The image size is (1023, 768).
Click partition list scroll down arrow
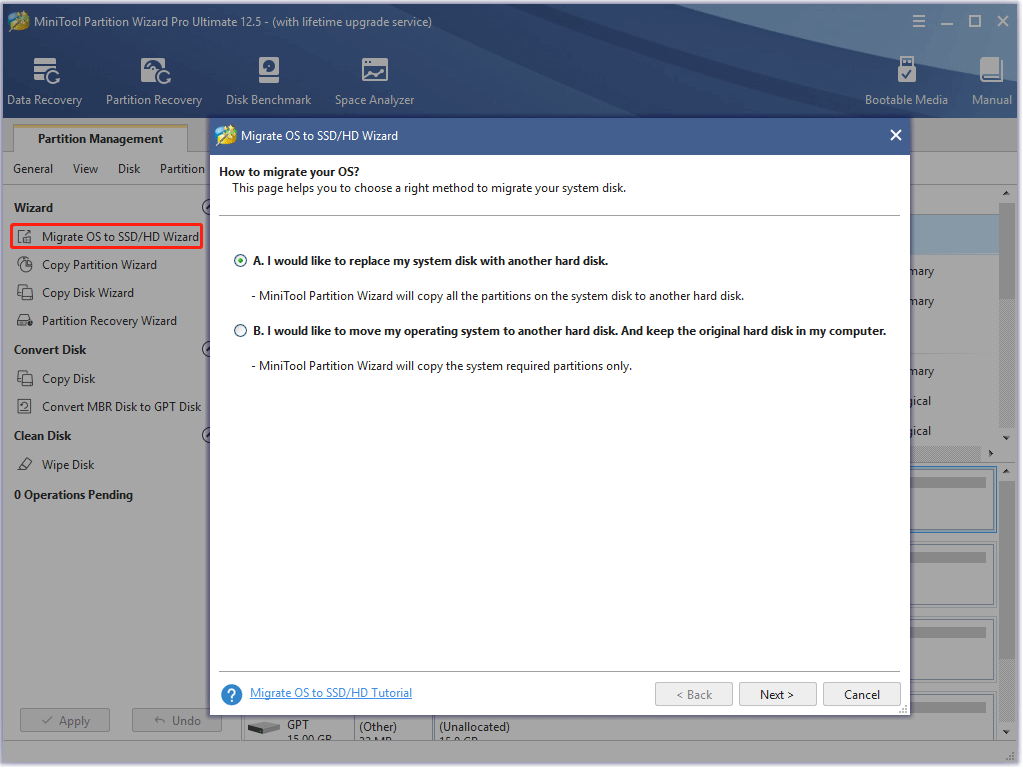tap(1006, 438)
